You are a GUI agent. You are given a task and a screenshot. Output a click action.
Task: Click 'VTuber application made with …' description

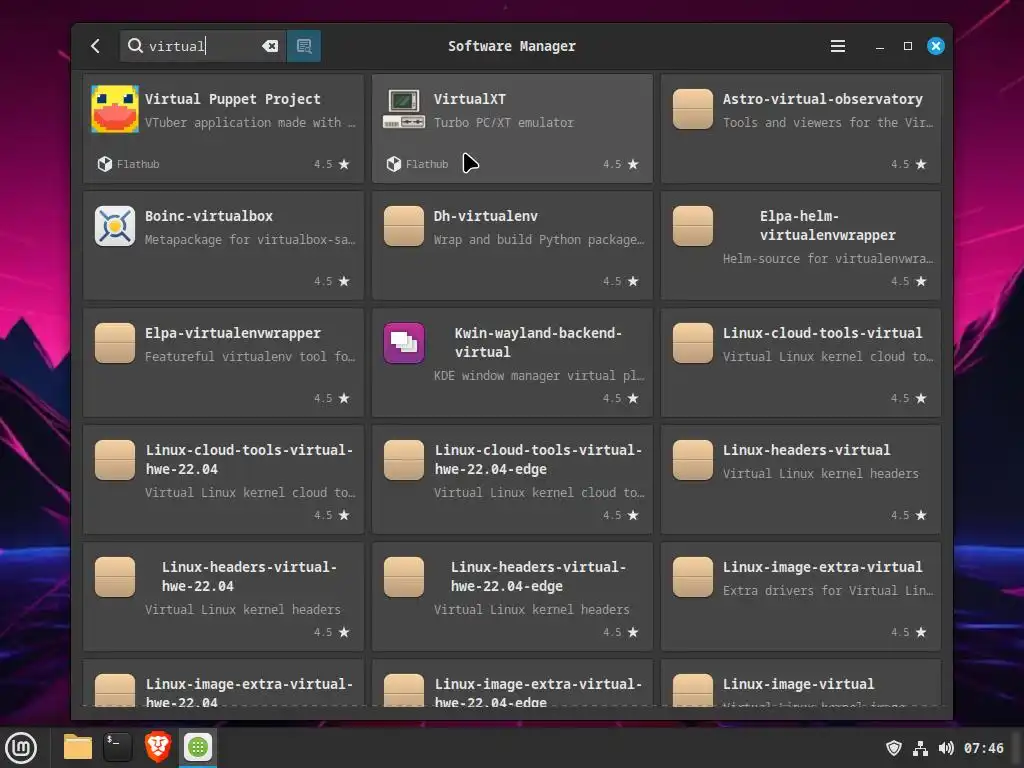click(x=250, y=123)
